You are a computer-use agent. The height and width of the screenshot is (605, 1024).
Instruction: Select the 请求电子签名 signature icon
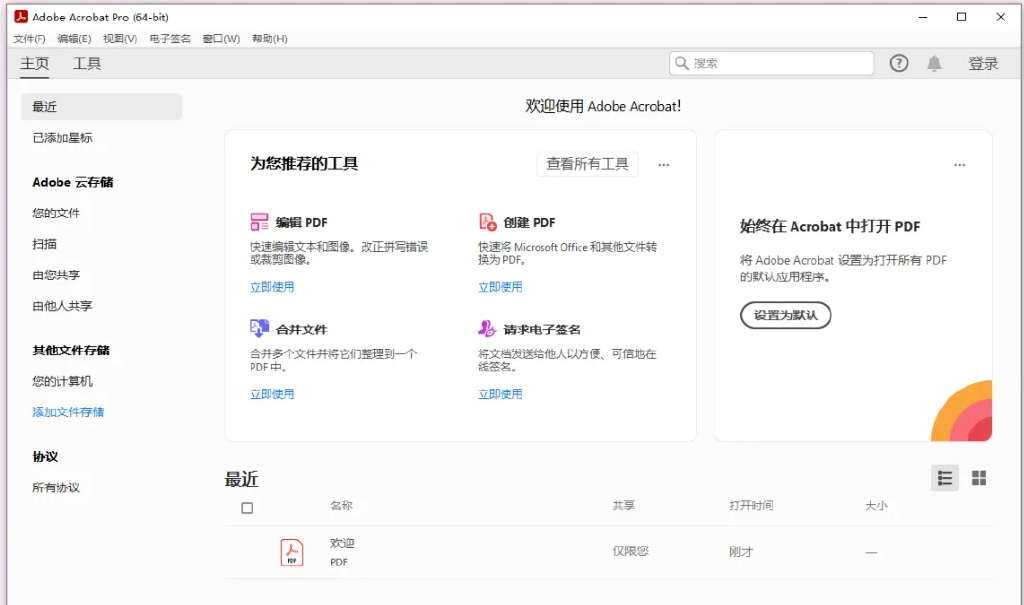click(x=485, y=328)
